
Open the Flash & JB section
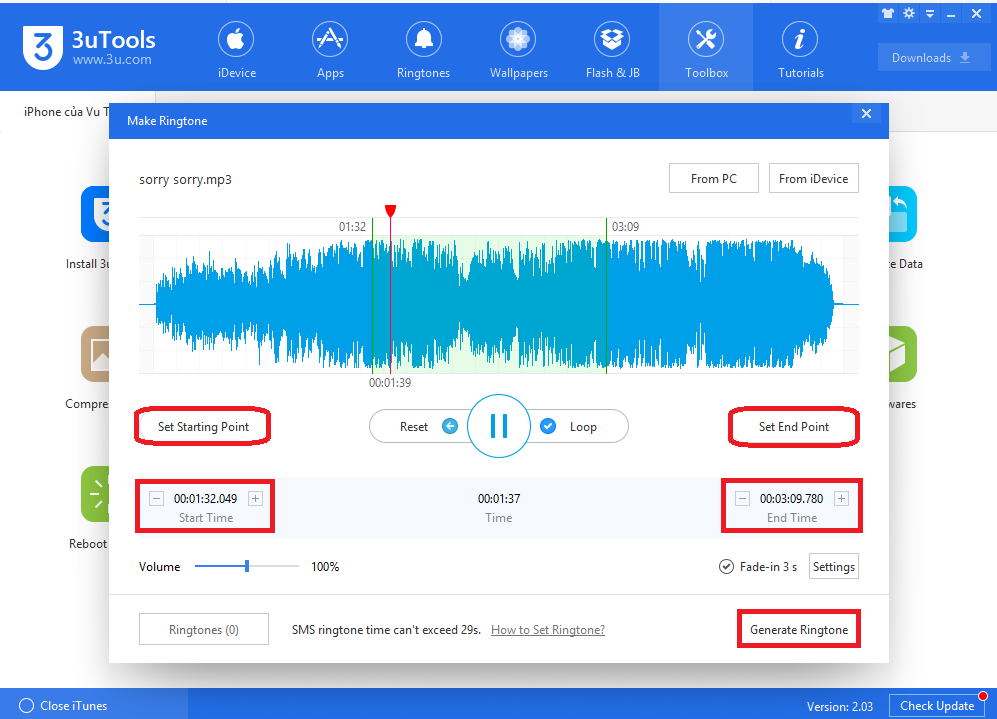coord(612,50)
